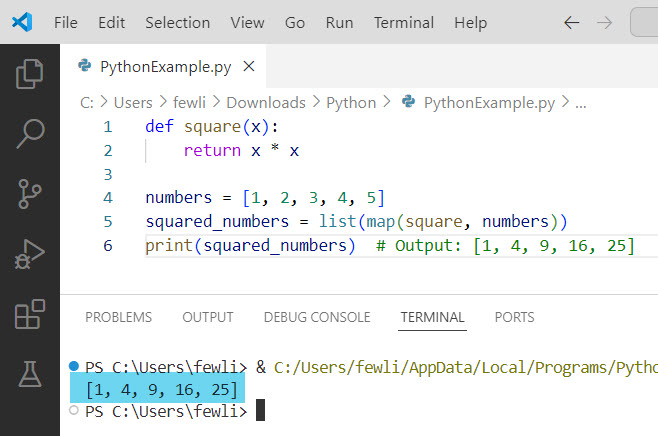Click the 'def' keyword on line 1
This screenshot has width=658, height=436.
(x=159, y=126)
